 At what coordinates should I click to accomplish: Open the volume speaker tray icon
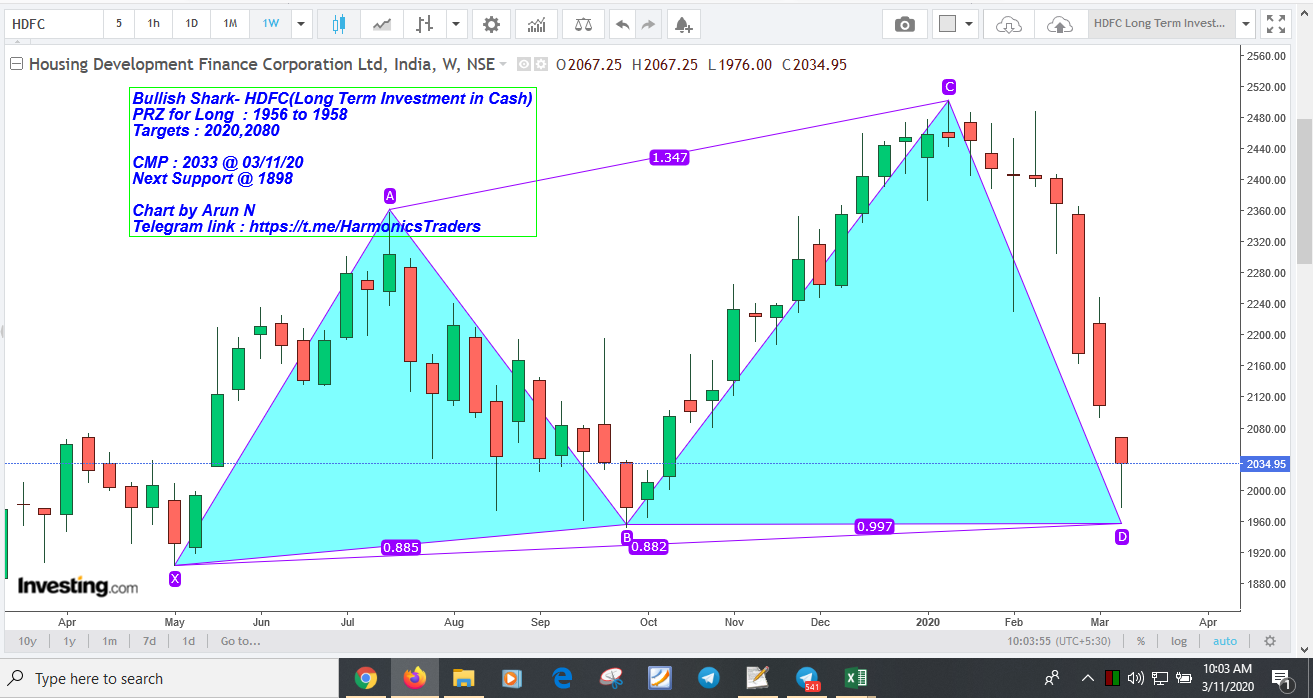click(x=1136, y=678)
